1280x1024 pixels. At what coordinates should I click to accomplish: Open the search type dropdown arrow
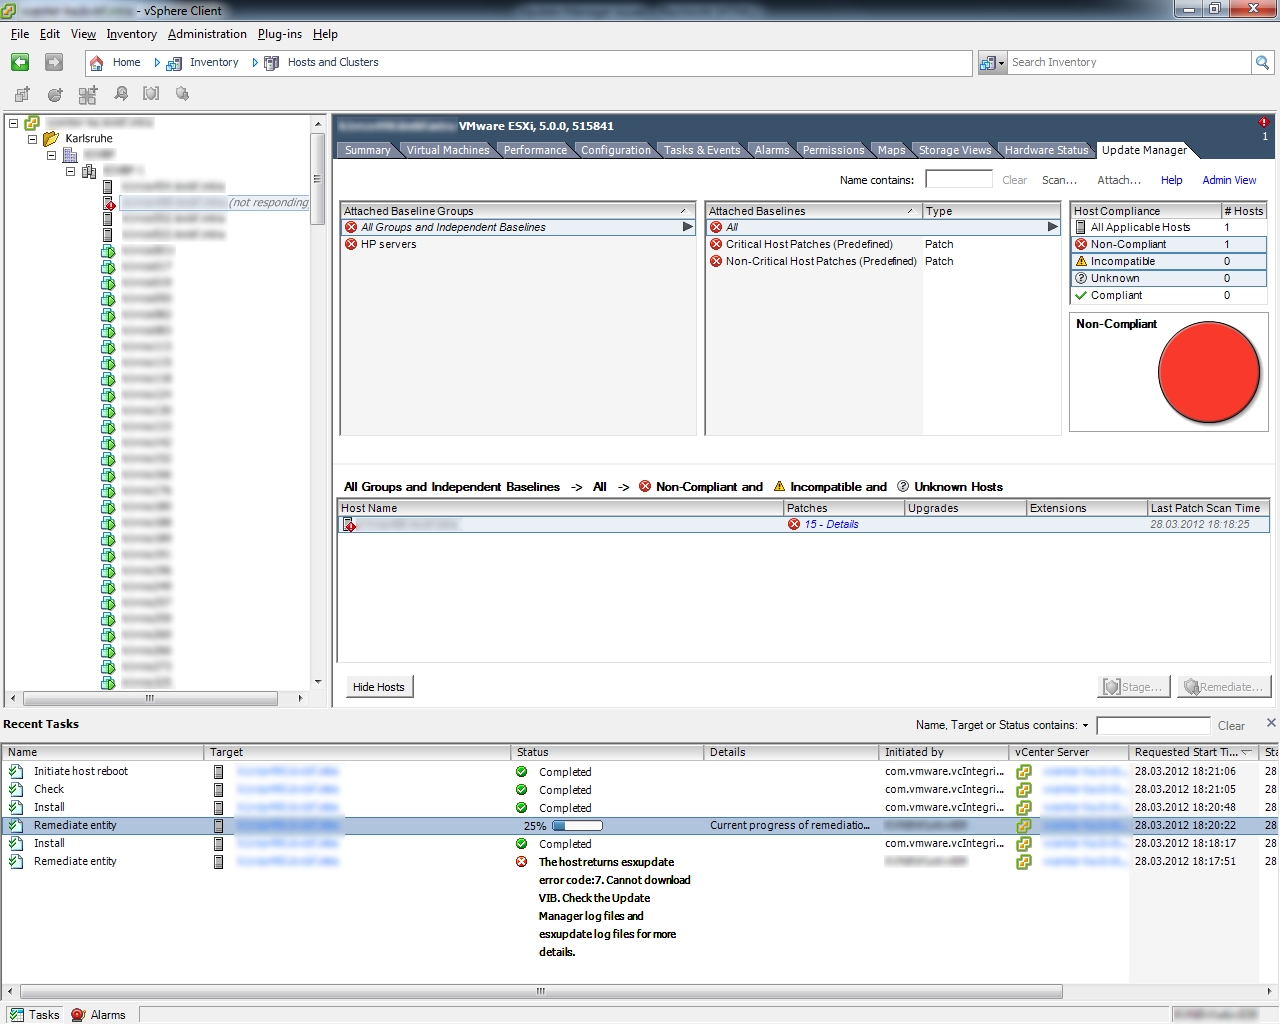[x=999, y=63]
